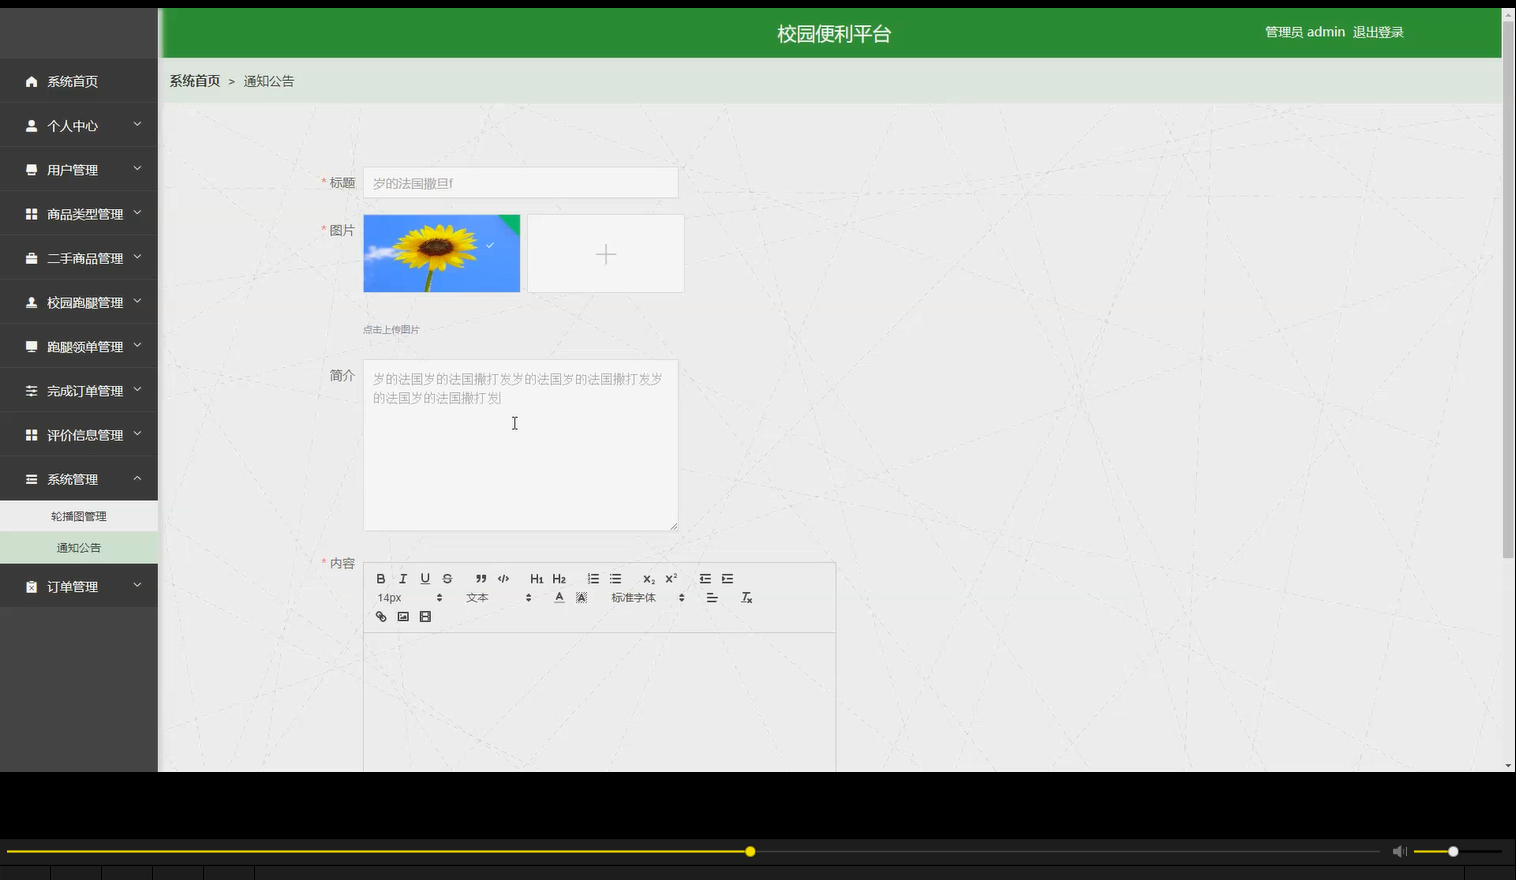1516x880 pixels.
Task: Apply superscript formatting
Action: [671, 579]
